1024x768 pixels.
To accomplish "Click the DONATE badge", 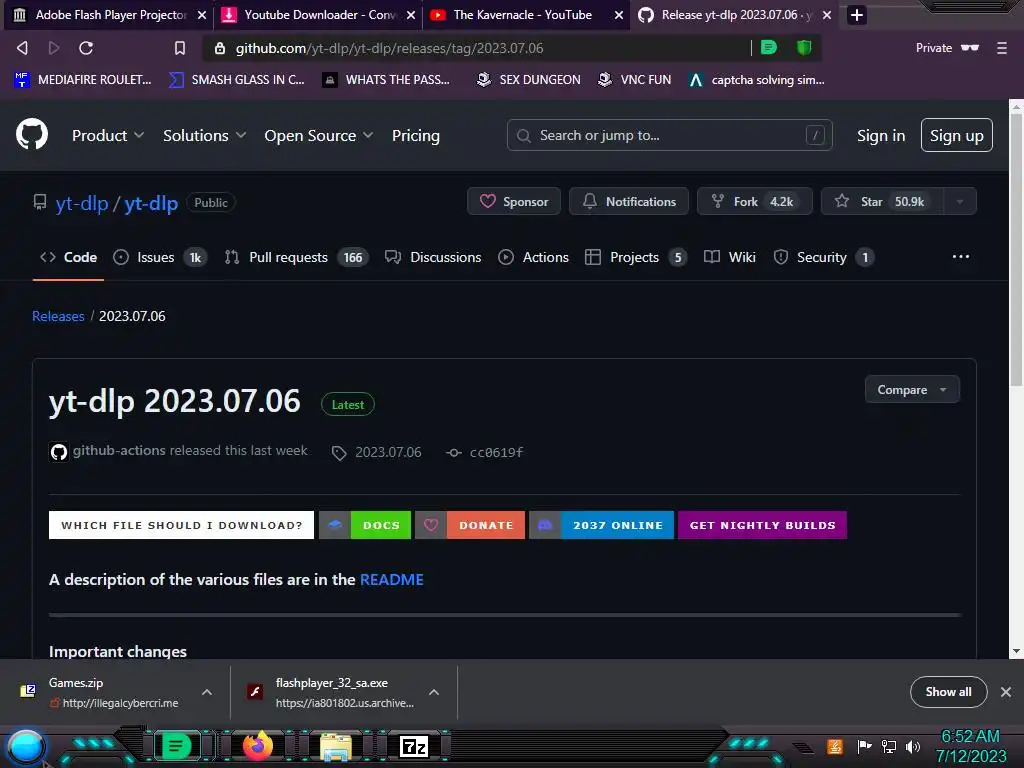I will 470,525.
